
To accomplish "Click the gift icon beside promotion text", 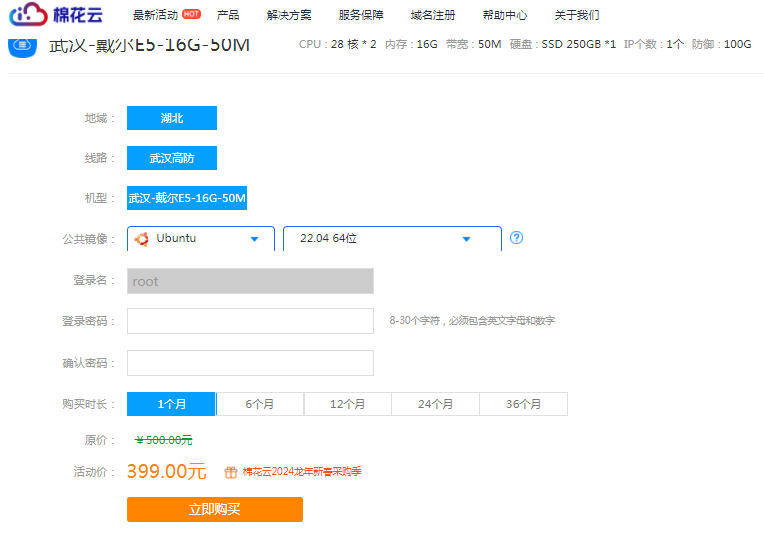I will (x=230, y=472).
